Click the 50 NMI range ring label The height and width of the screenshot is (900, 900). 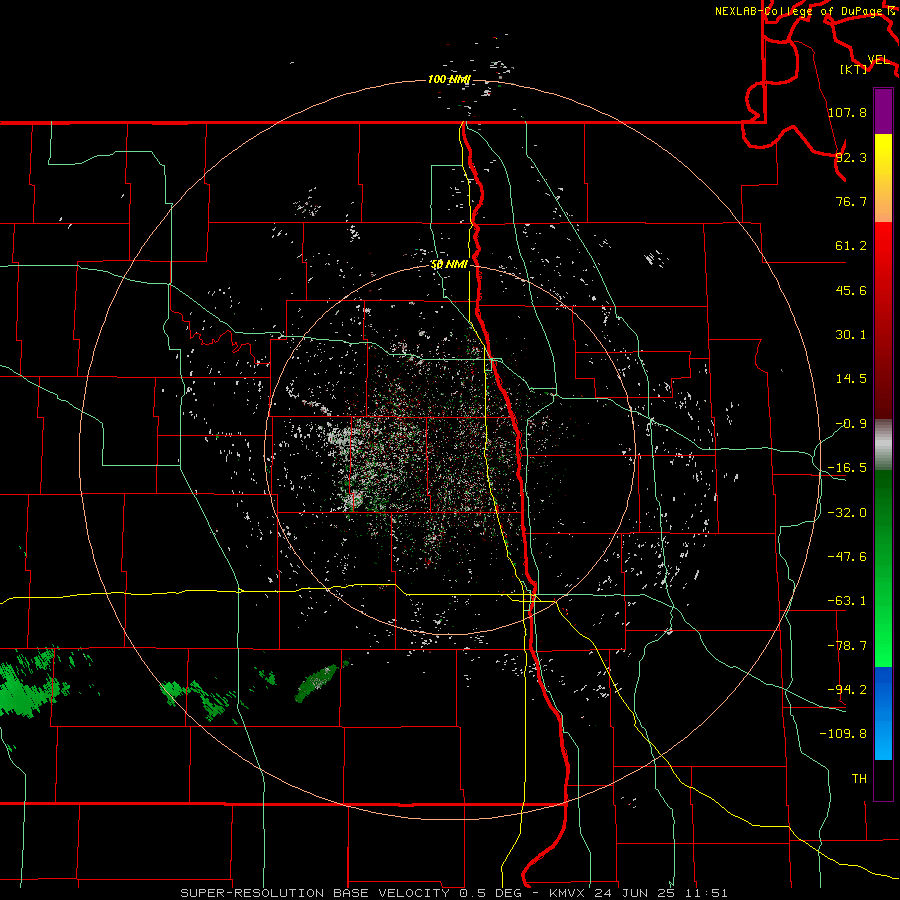pos(449,265)
